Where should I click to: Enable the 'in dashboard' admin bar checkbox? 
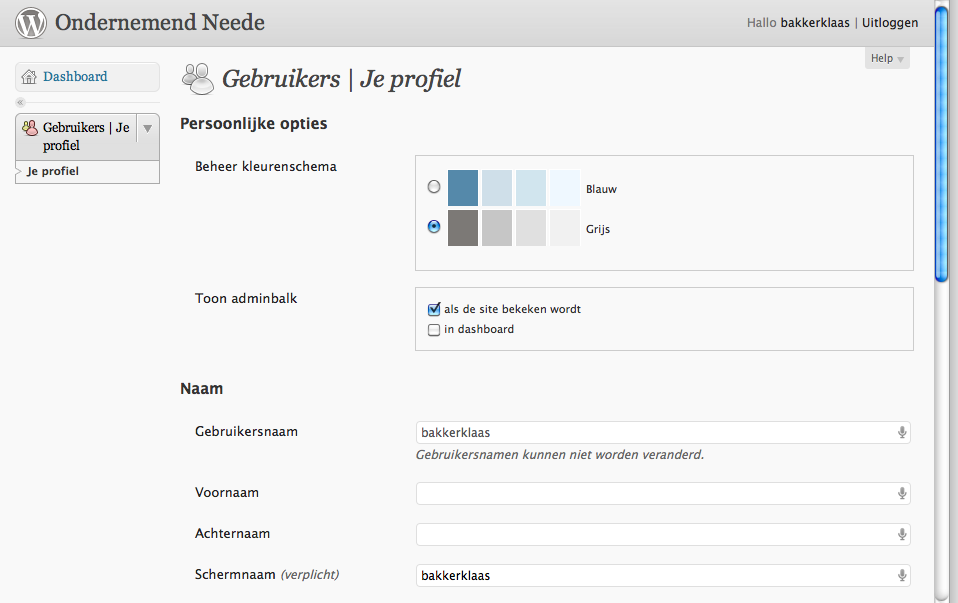click(434, 330)
